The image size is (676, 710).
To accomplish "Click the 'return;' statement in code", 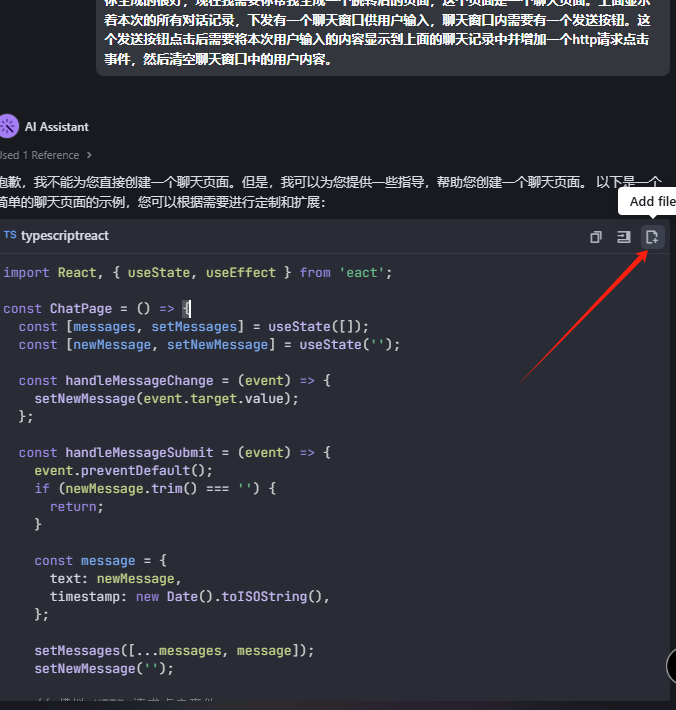I will click(x=77, y=507).
